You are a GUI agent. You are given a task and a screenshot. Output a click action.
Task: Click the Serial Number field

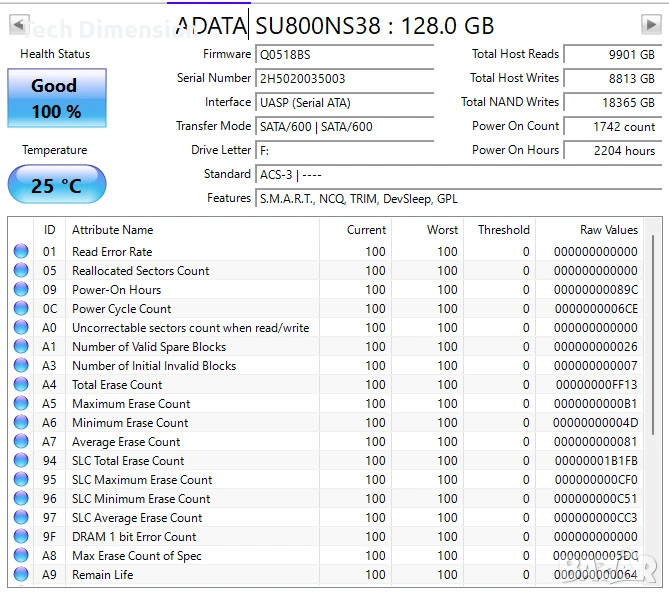pyautogui.click(x=345, y=78)
